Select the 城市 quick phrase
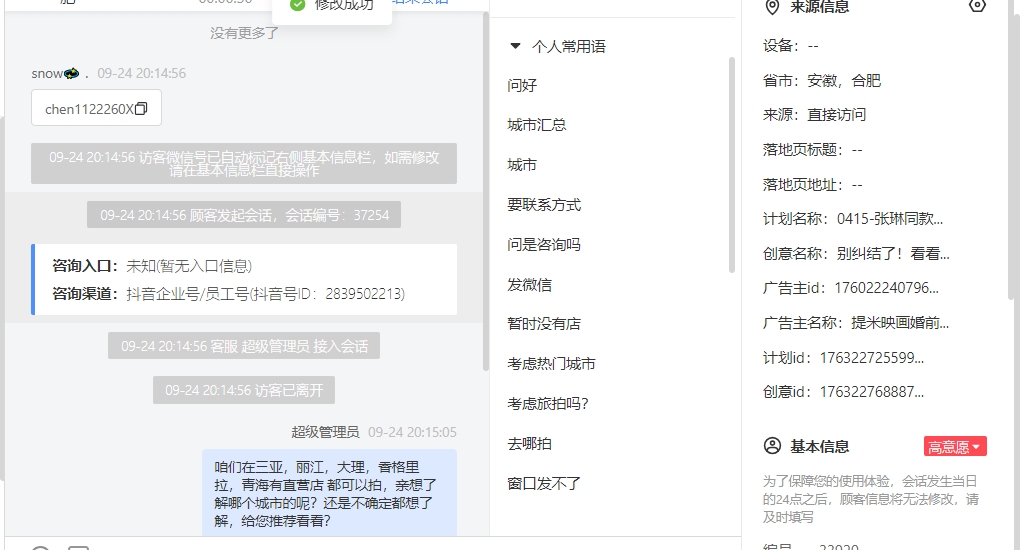This screenshot has height=550, width=1020. 522,165
